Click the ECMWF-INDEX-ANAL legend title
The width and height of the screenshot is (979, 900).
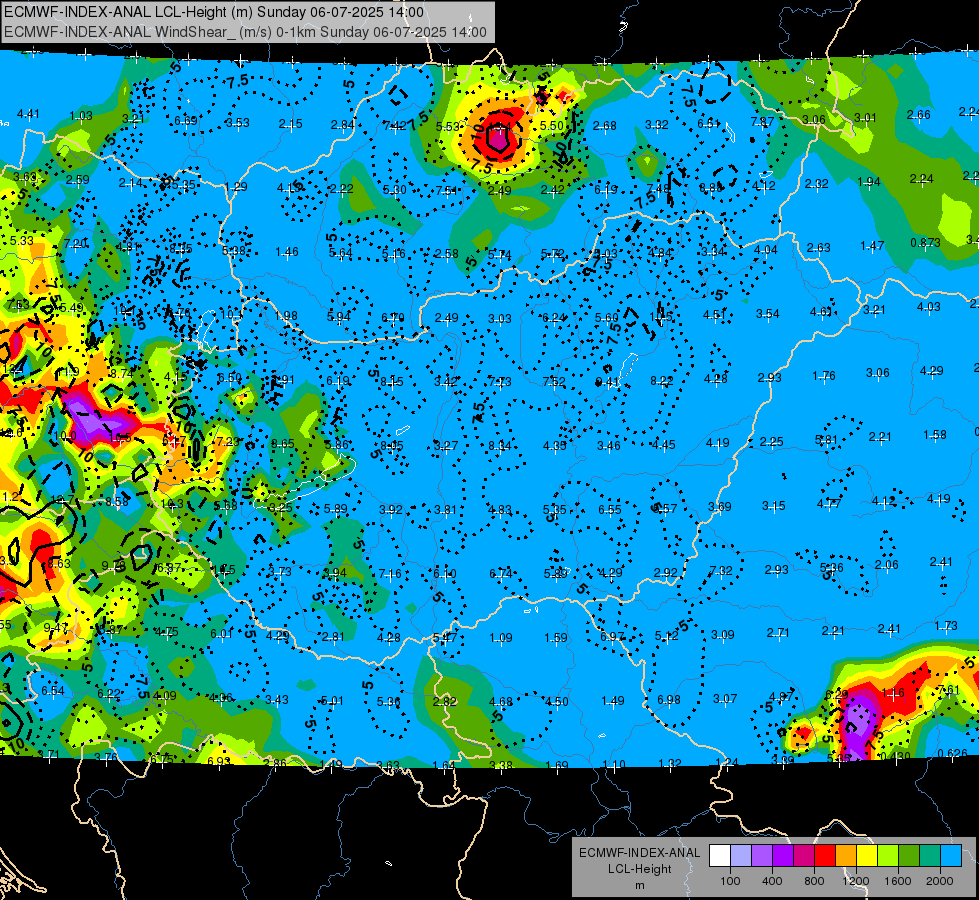(639, 853)
